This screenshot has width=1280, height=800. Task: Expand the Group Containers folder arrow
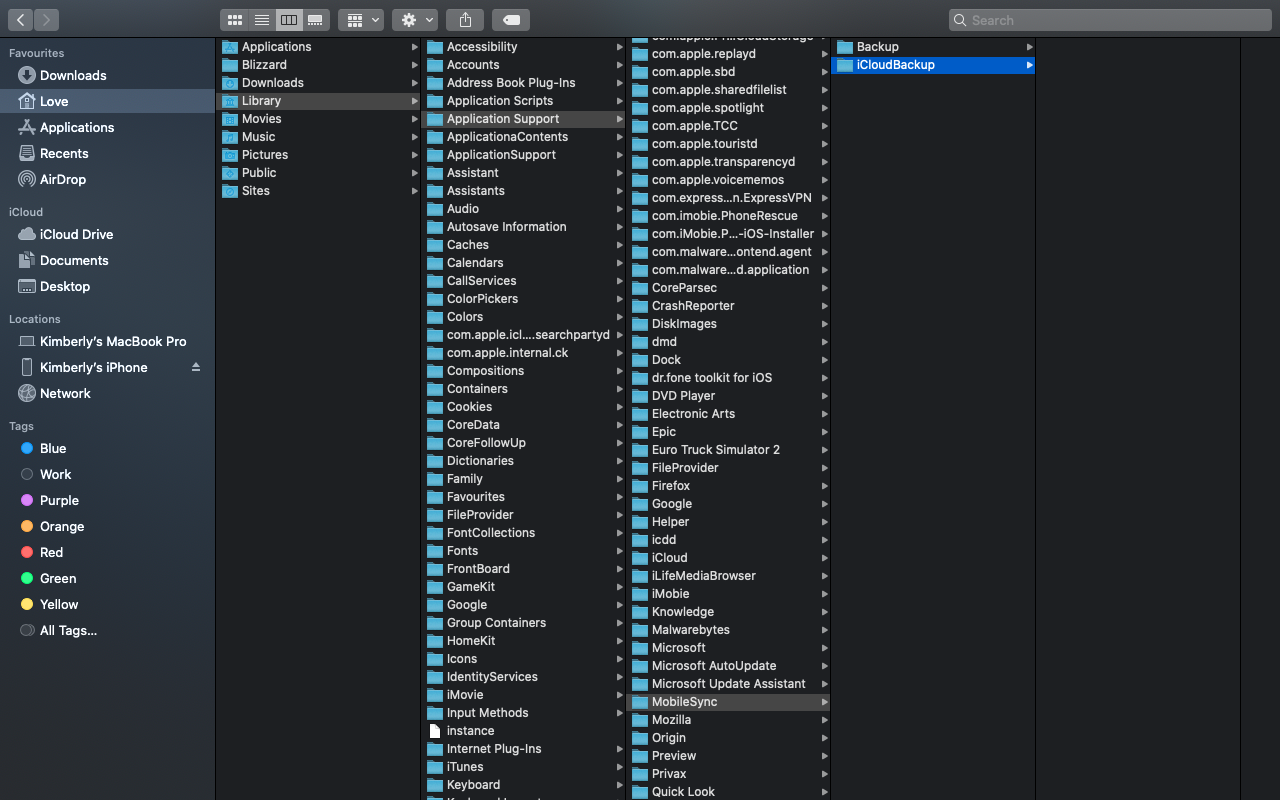(x=620, y=623)
